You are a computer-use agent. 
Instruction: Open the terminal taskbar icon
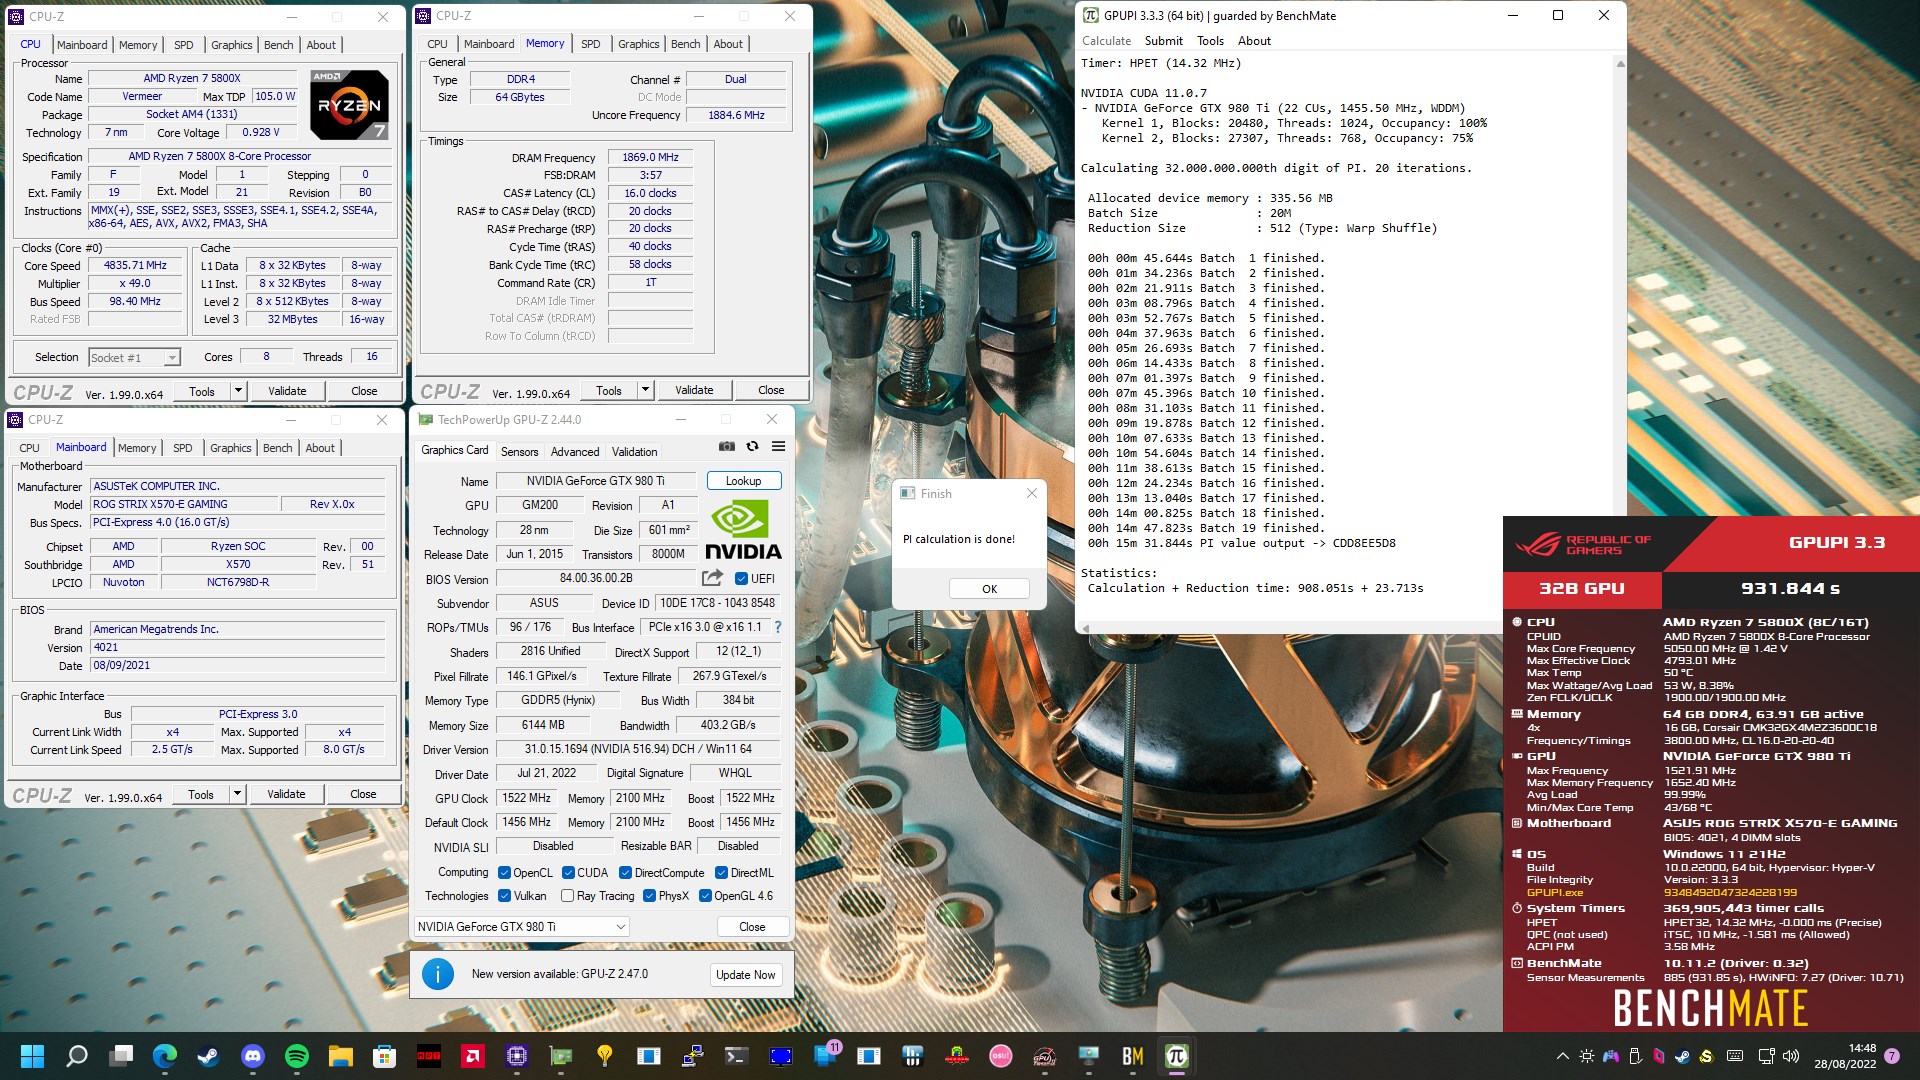pyautogui.click(x=737, y=1056)
